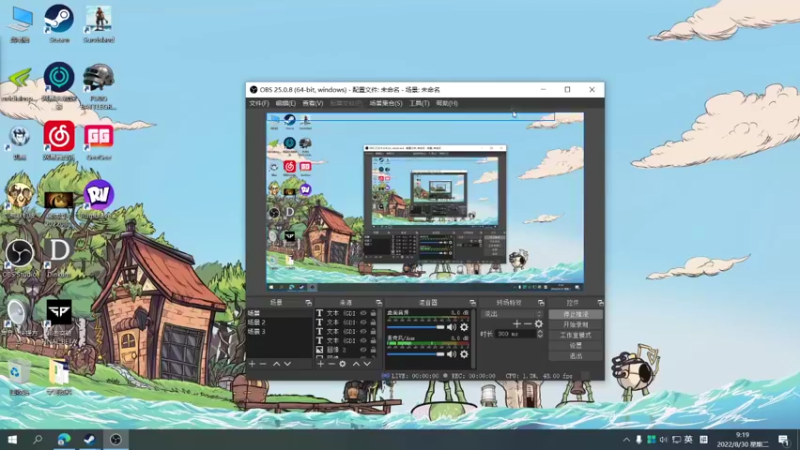
Task: Pop out the 控件 dock panel
Action: click(x=600, y=303)
